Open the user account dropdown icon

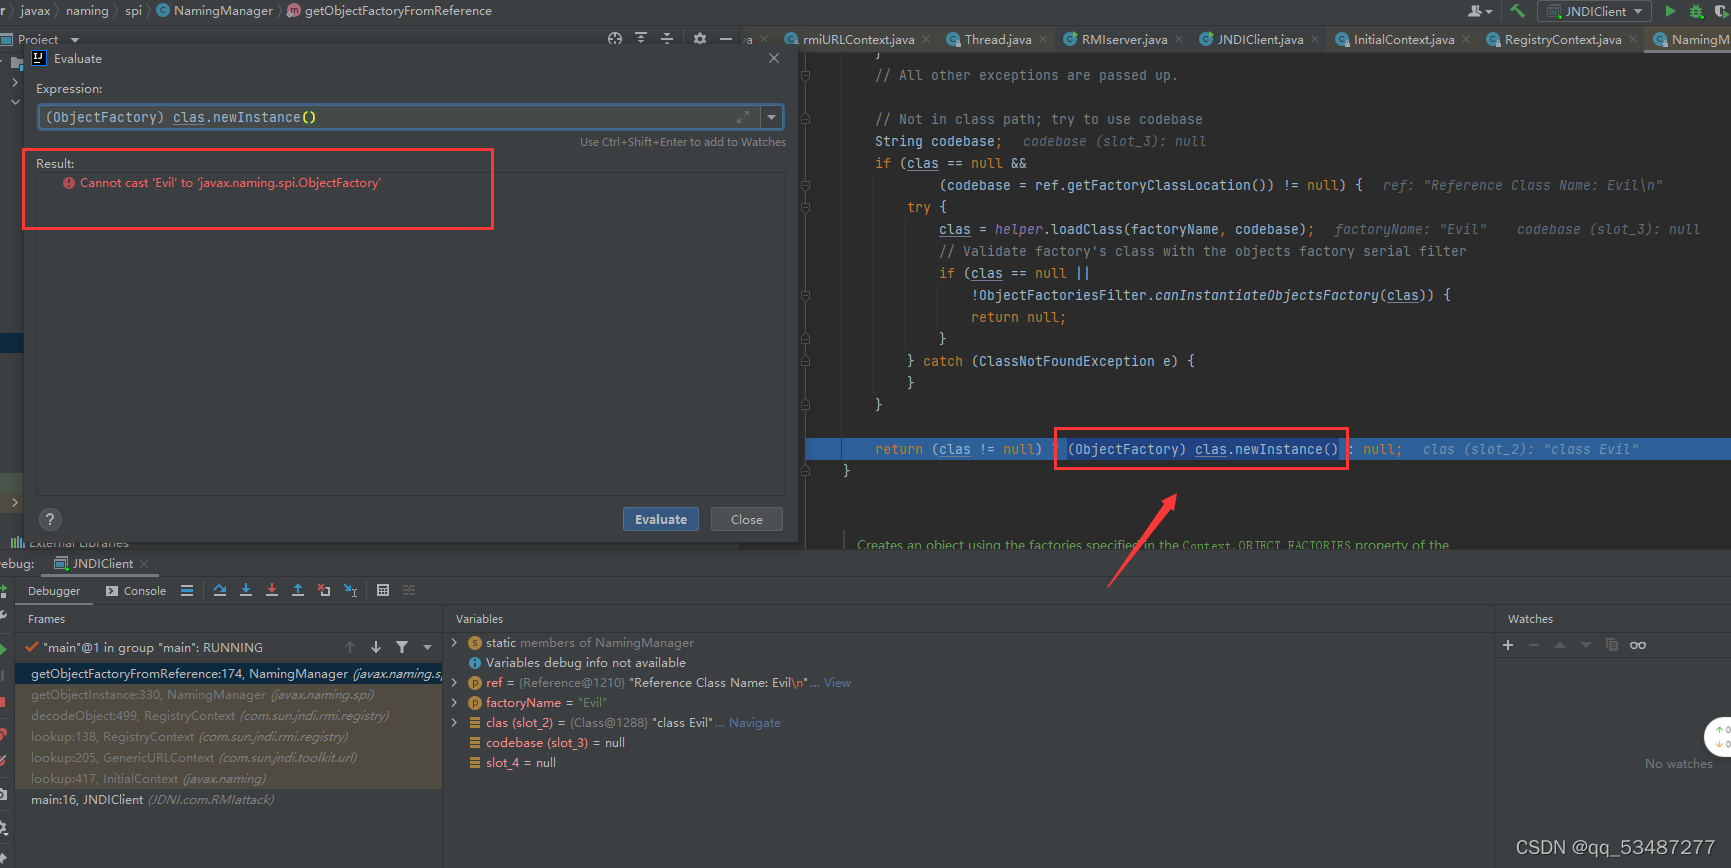1480,11
